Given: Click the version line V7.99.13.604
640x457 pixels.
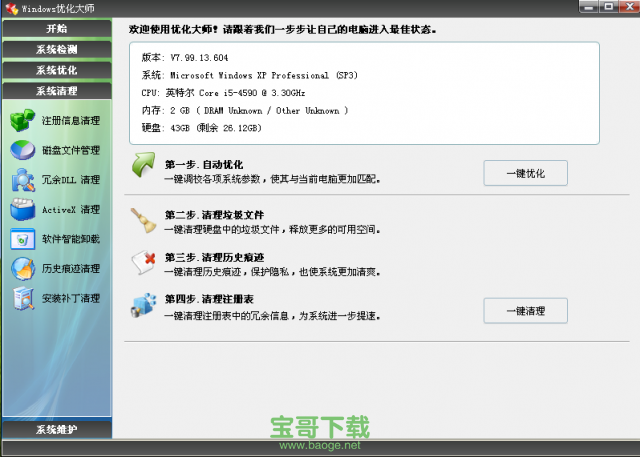Looking at the screenshot, I should [185, 58].
